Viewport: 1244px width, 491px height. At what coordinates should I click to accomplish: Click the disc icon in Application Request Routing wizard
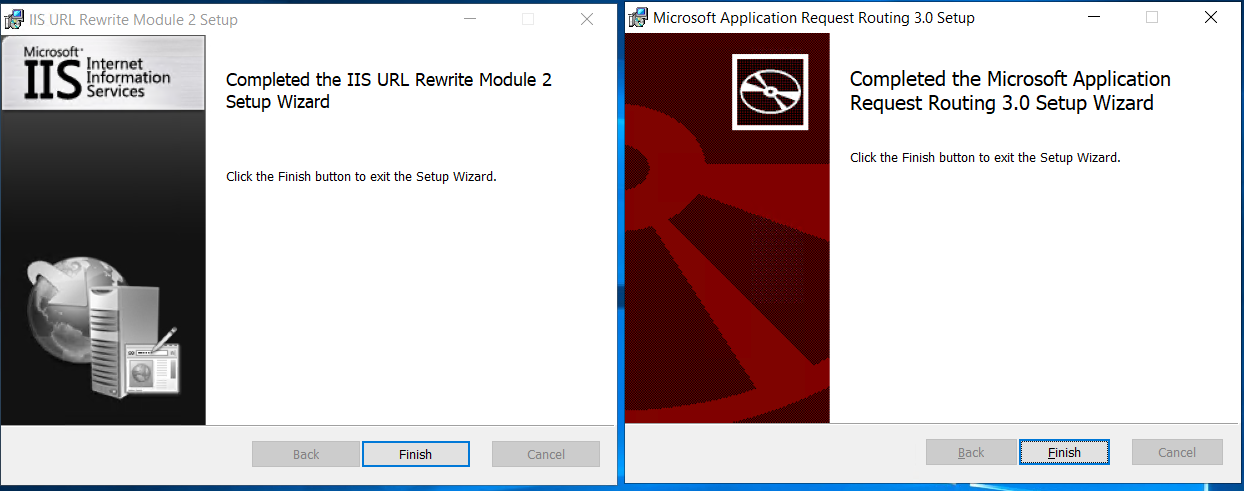coord(771,91)
